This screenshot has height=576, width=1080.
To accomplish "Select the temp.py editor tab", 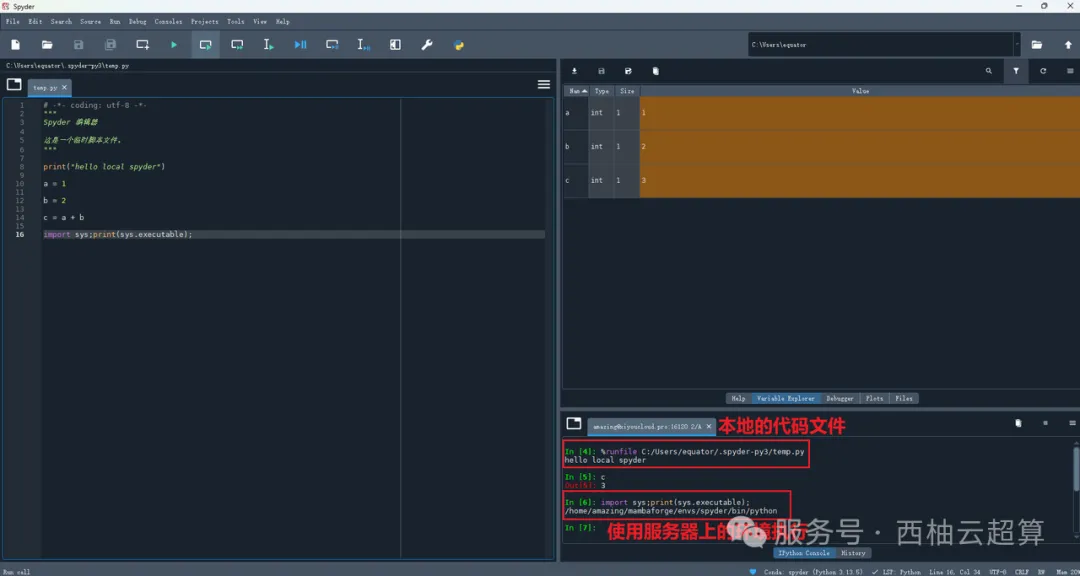I will pyautogui.click(x=45, y=88).
